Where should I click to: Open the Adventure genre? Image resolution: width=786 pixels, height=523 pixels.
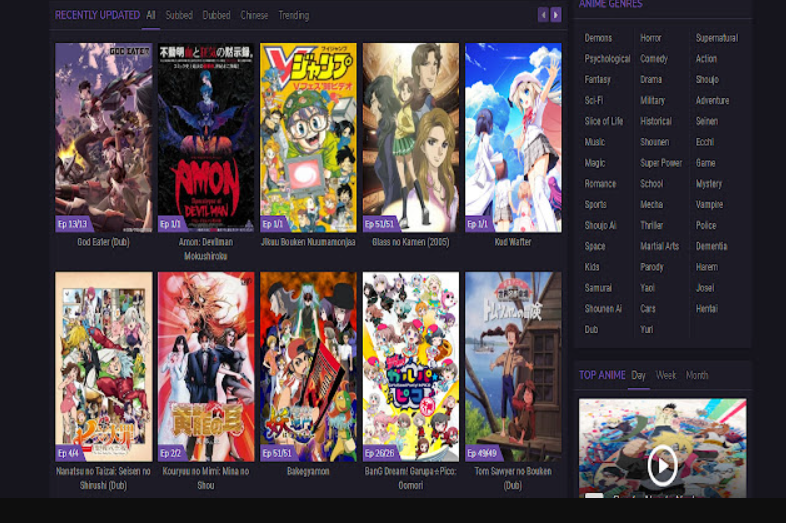[712, 101]
